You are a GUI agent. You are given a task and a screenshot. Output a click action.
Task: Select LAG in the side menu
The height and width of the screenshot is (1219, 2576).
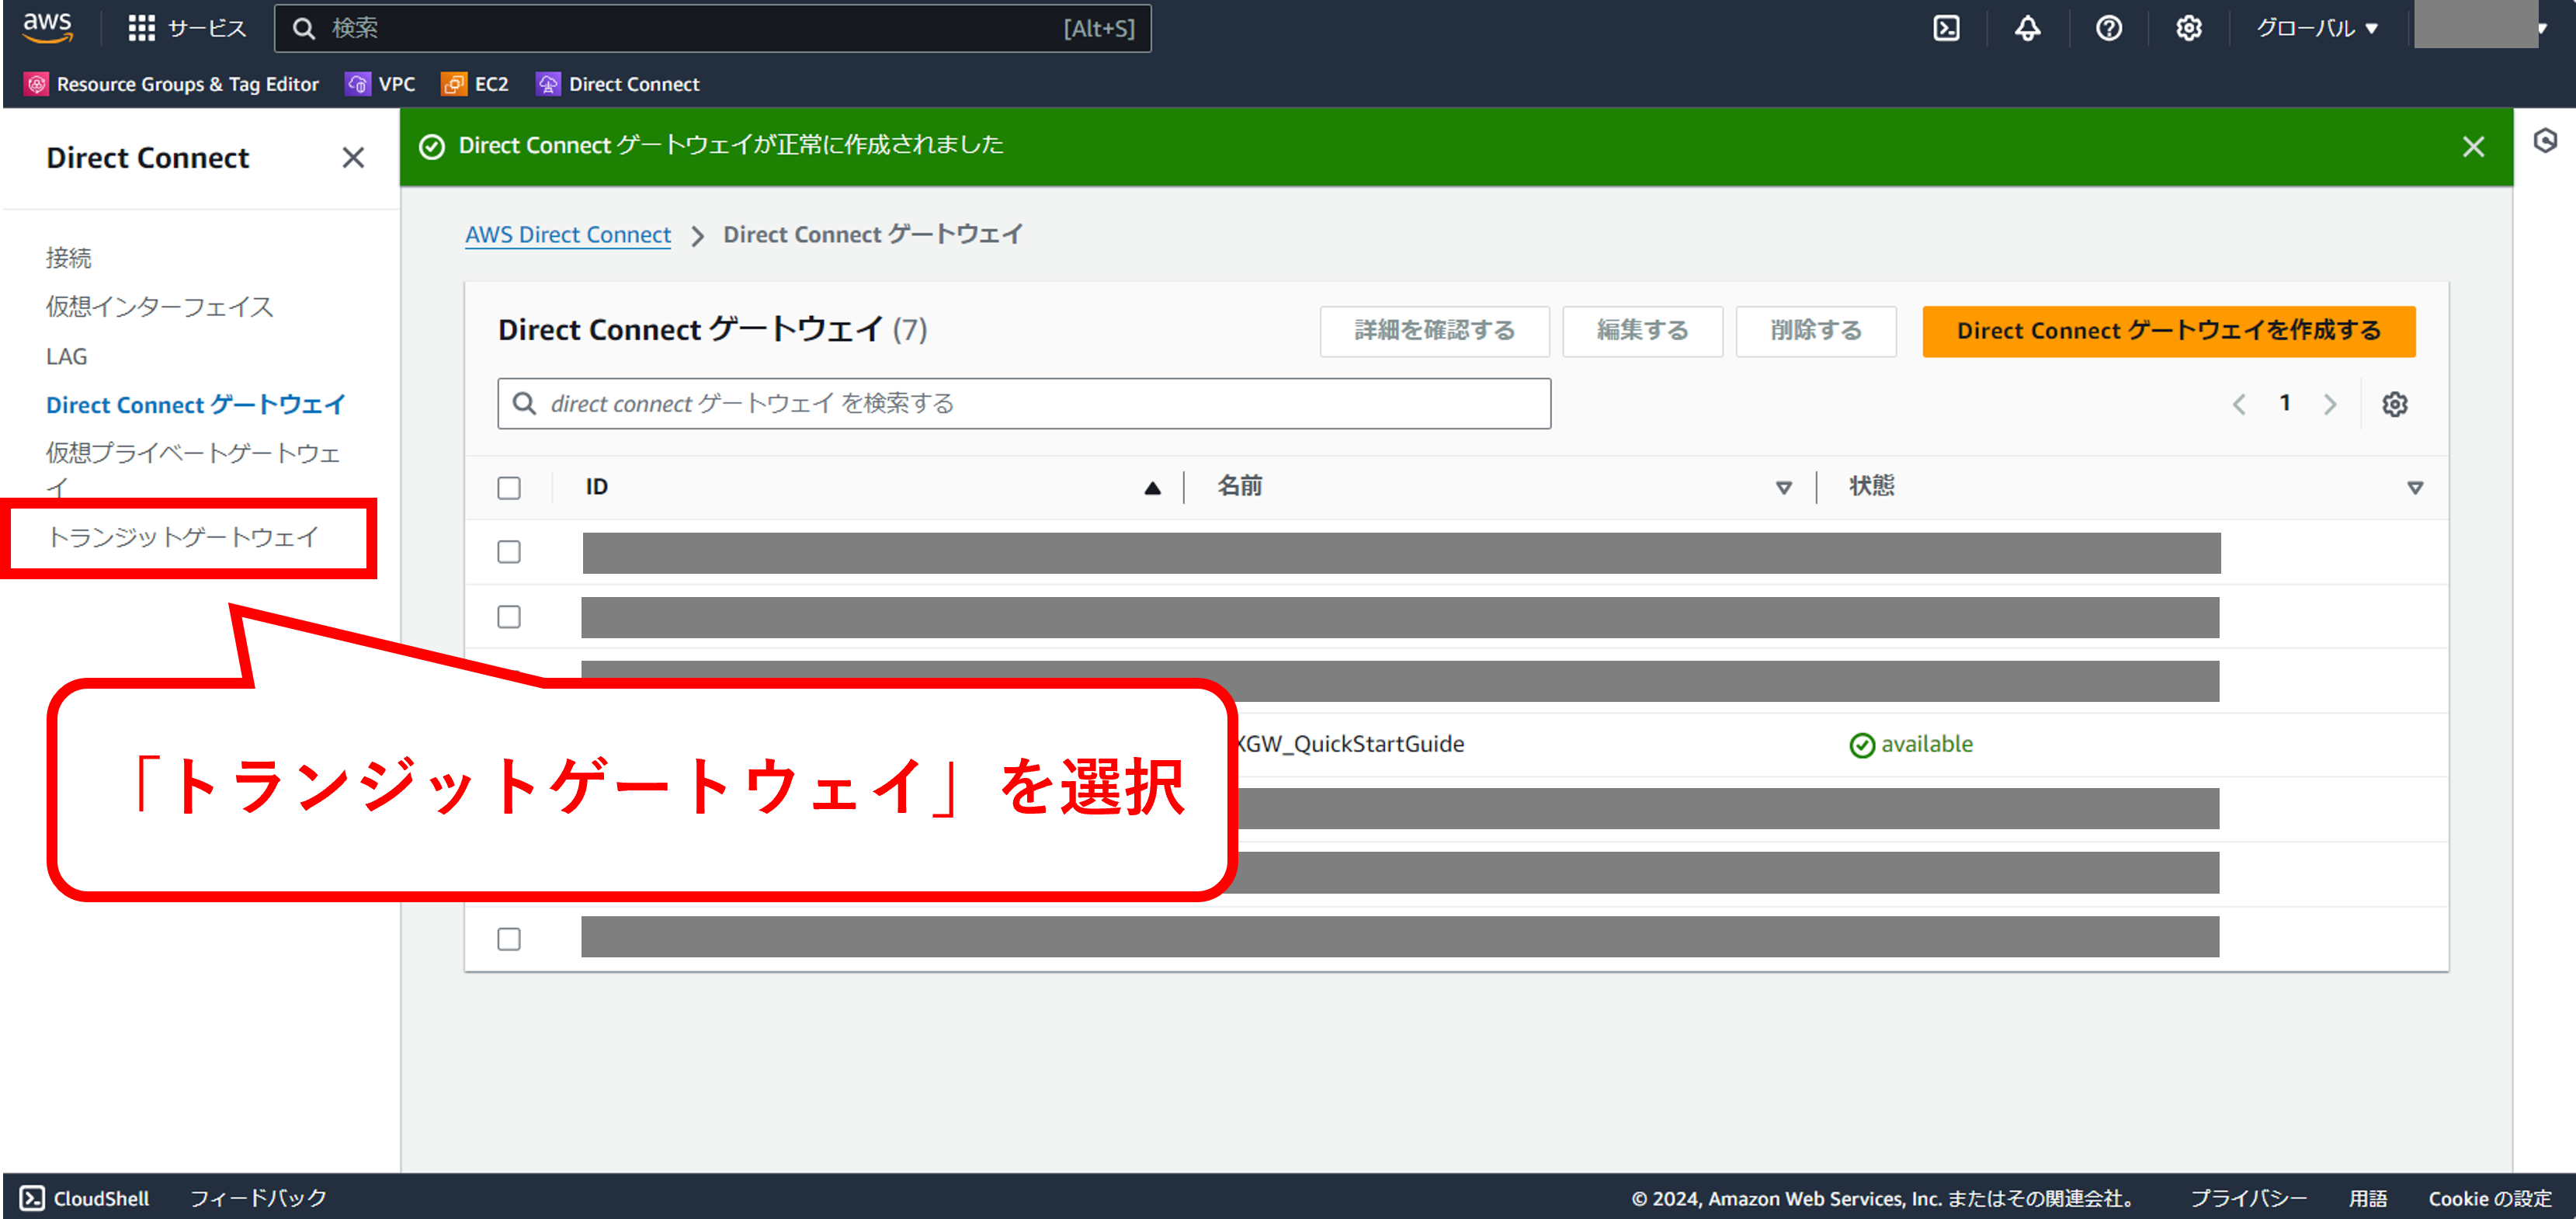click(66, 356)
